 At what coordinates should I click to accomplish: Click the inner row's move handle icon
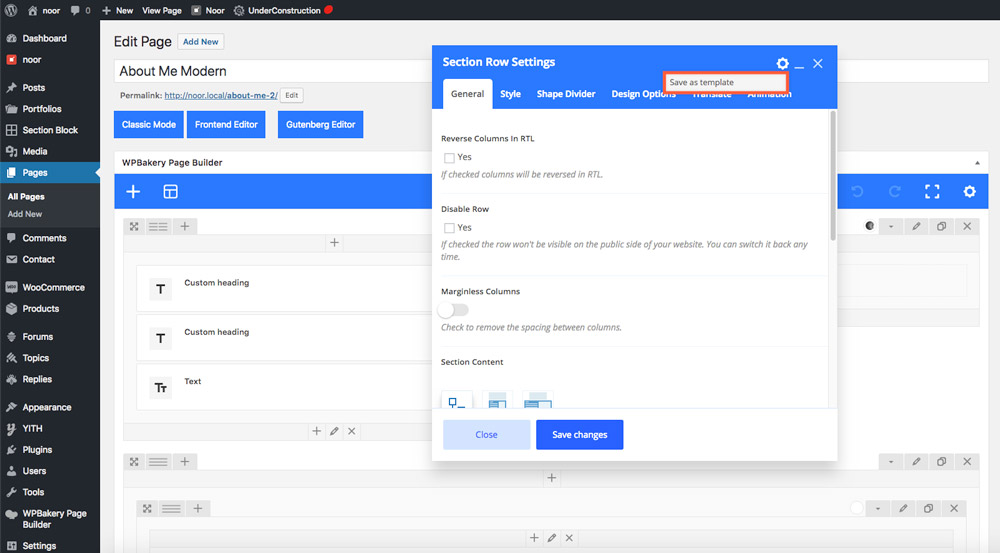147,508
